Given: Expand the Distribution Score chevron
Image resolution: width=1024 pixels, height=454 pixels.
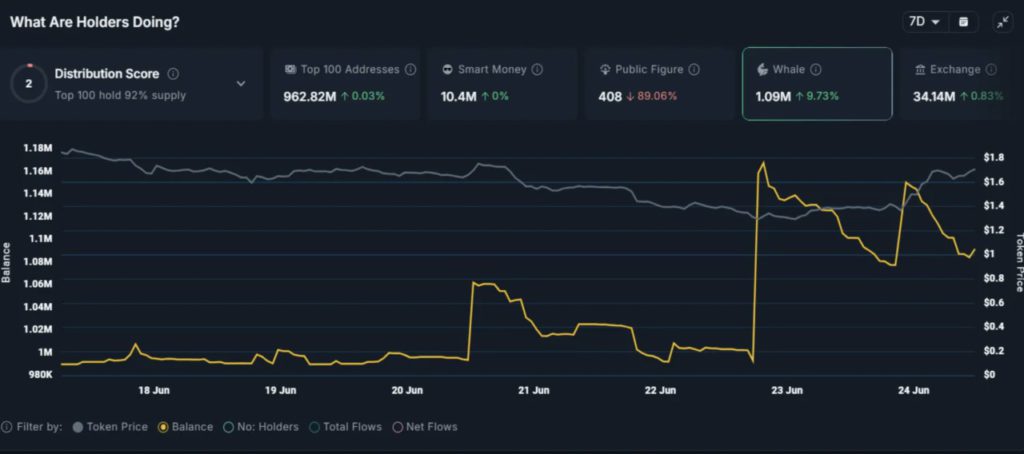Looking at the screenshot, I should click(x=241, y=84).
